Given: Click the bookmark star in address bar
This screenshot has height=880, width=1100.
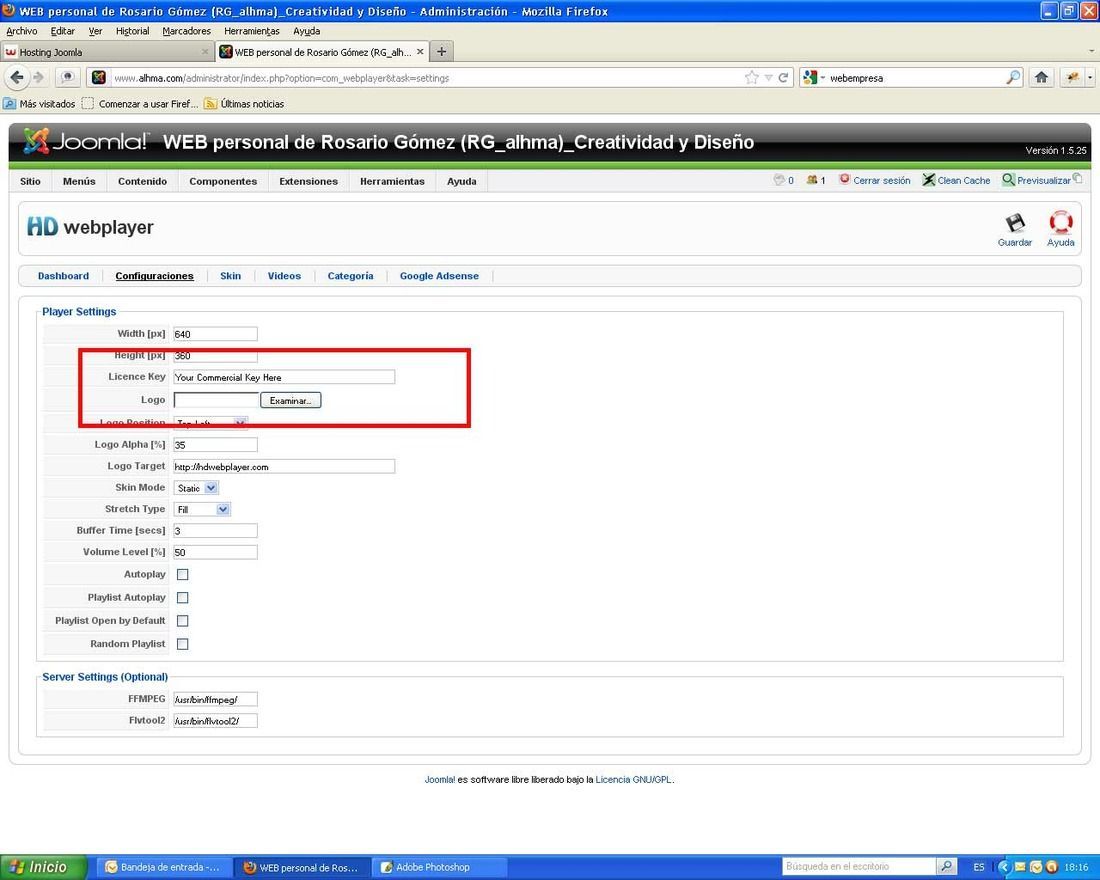Looking at the screenshot, I should click(x=751, y=78).
